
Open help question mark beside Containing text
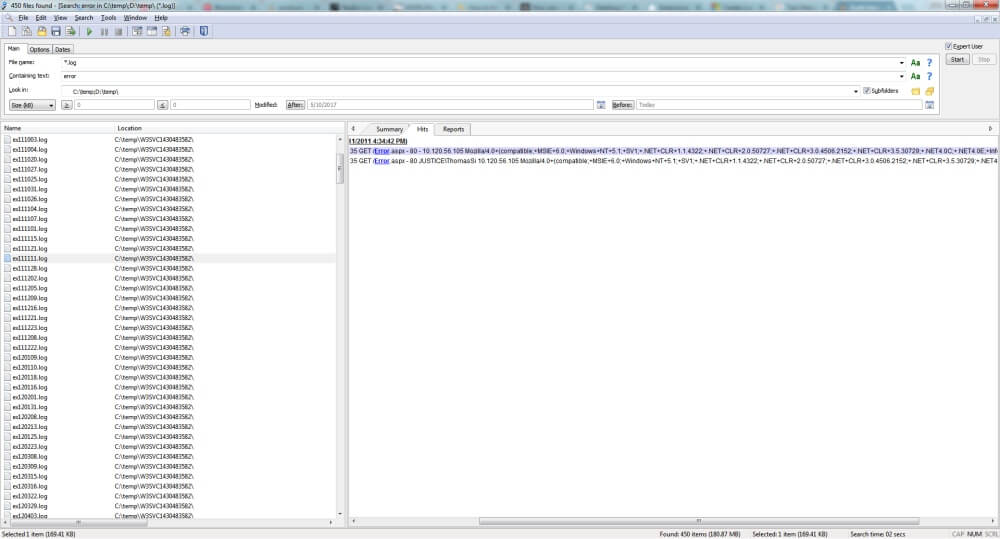929,77
